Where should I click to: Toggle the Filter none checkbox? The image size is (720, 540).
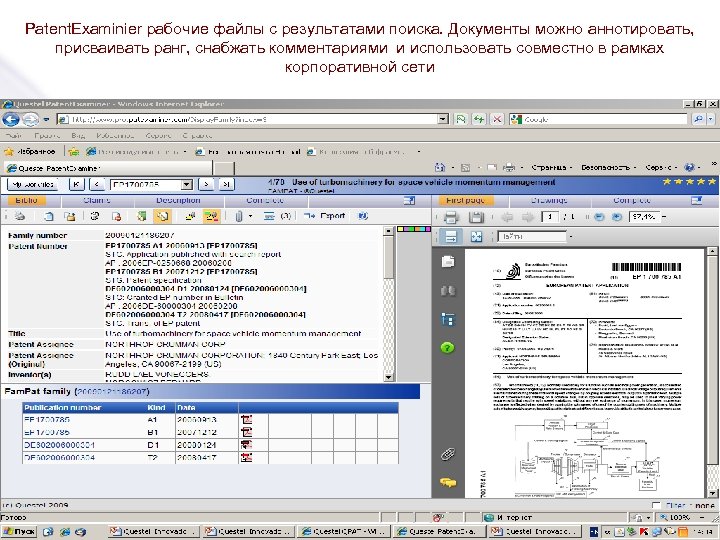pos(656,505)
